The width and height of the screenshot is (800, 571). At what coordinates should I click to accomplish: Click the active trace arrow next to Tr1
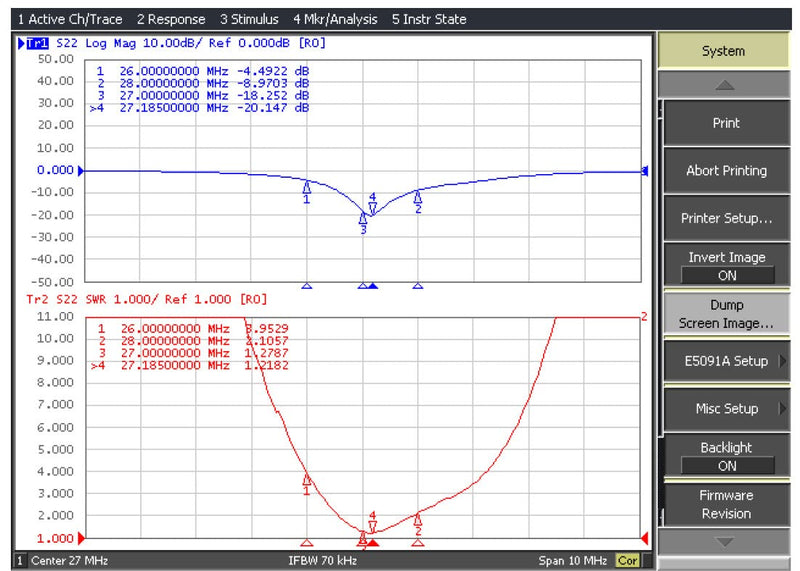(x=21, y=43)
